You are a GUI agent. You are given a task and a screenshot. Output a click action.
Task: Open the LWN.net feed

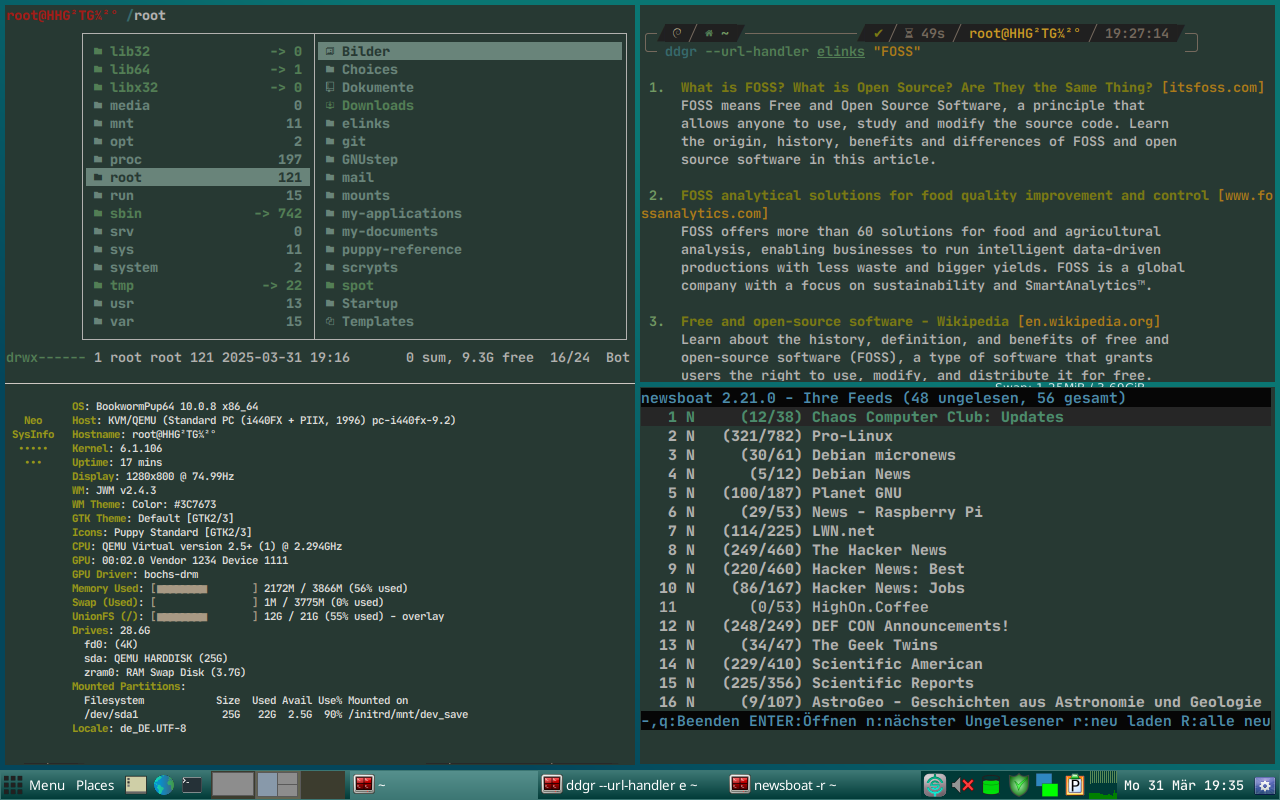coord(956,531)
